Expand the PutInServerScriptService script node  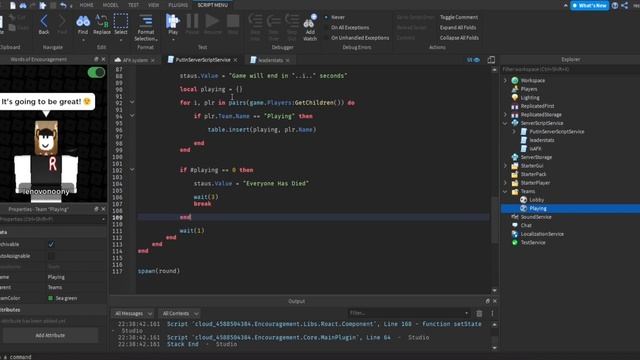tap(514, 132)
